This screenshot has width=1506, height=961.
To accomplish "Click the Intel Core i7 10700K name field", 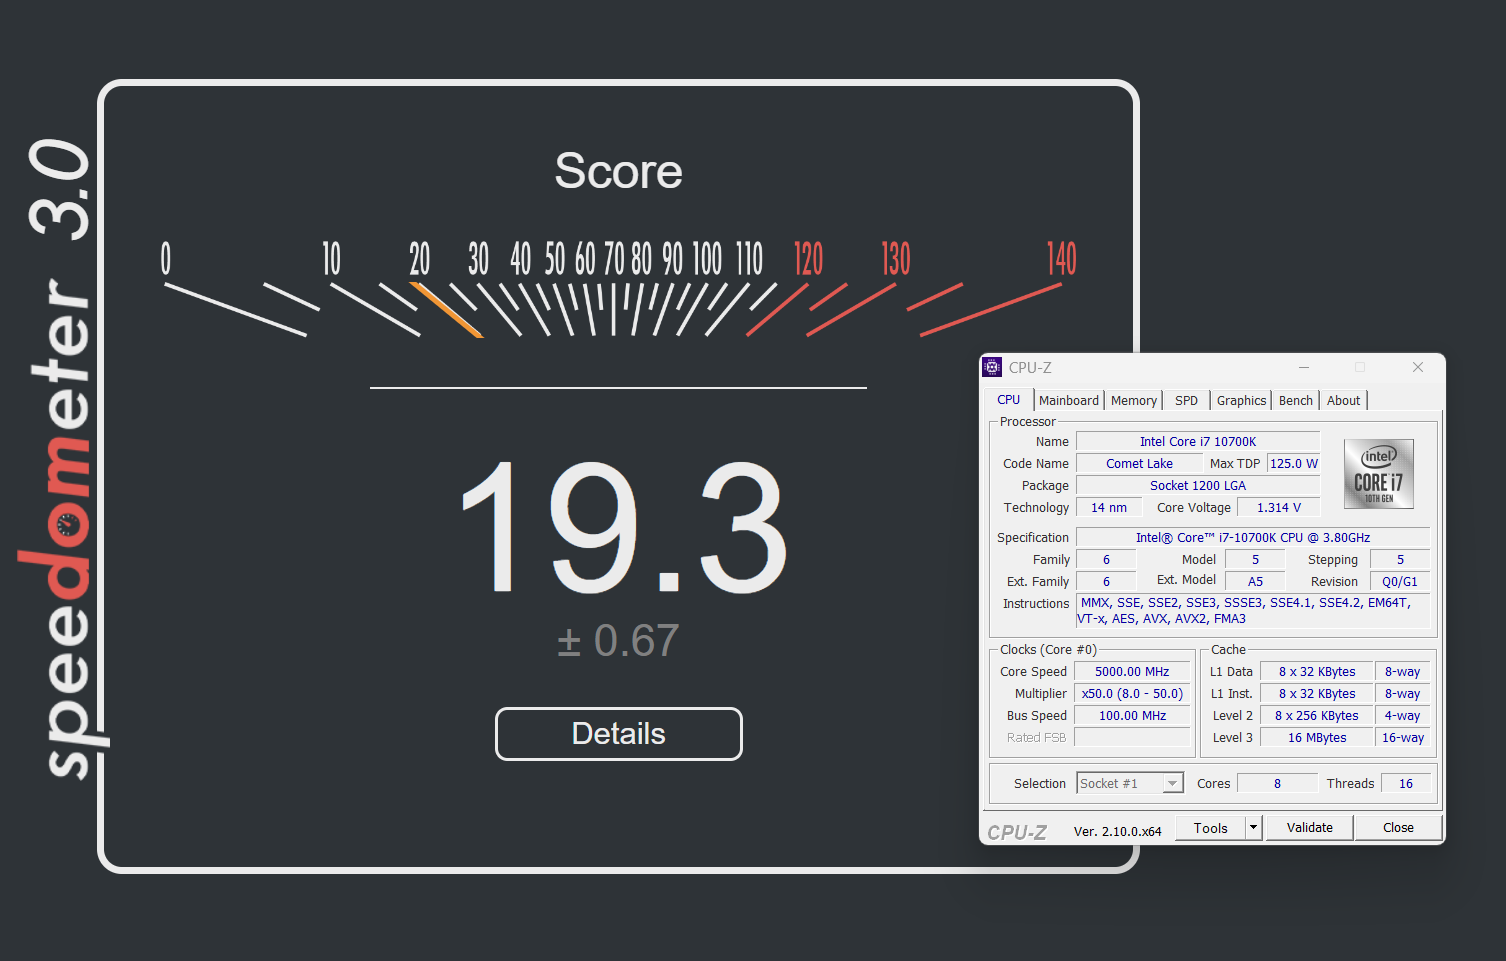I will pos(1198,441).
